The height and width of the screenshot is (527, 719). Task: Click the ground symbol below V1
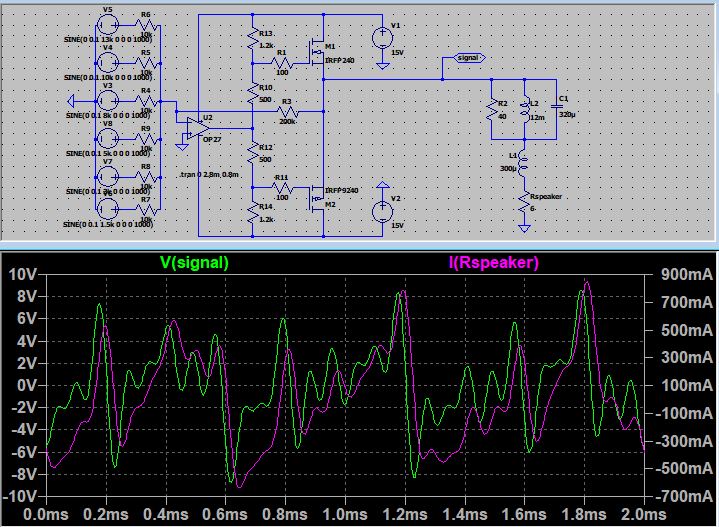382,66
